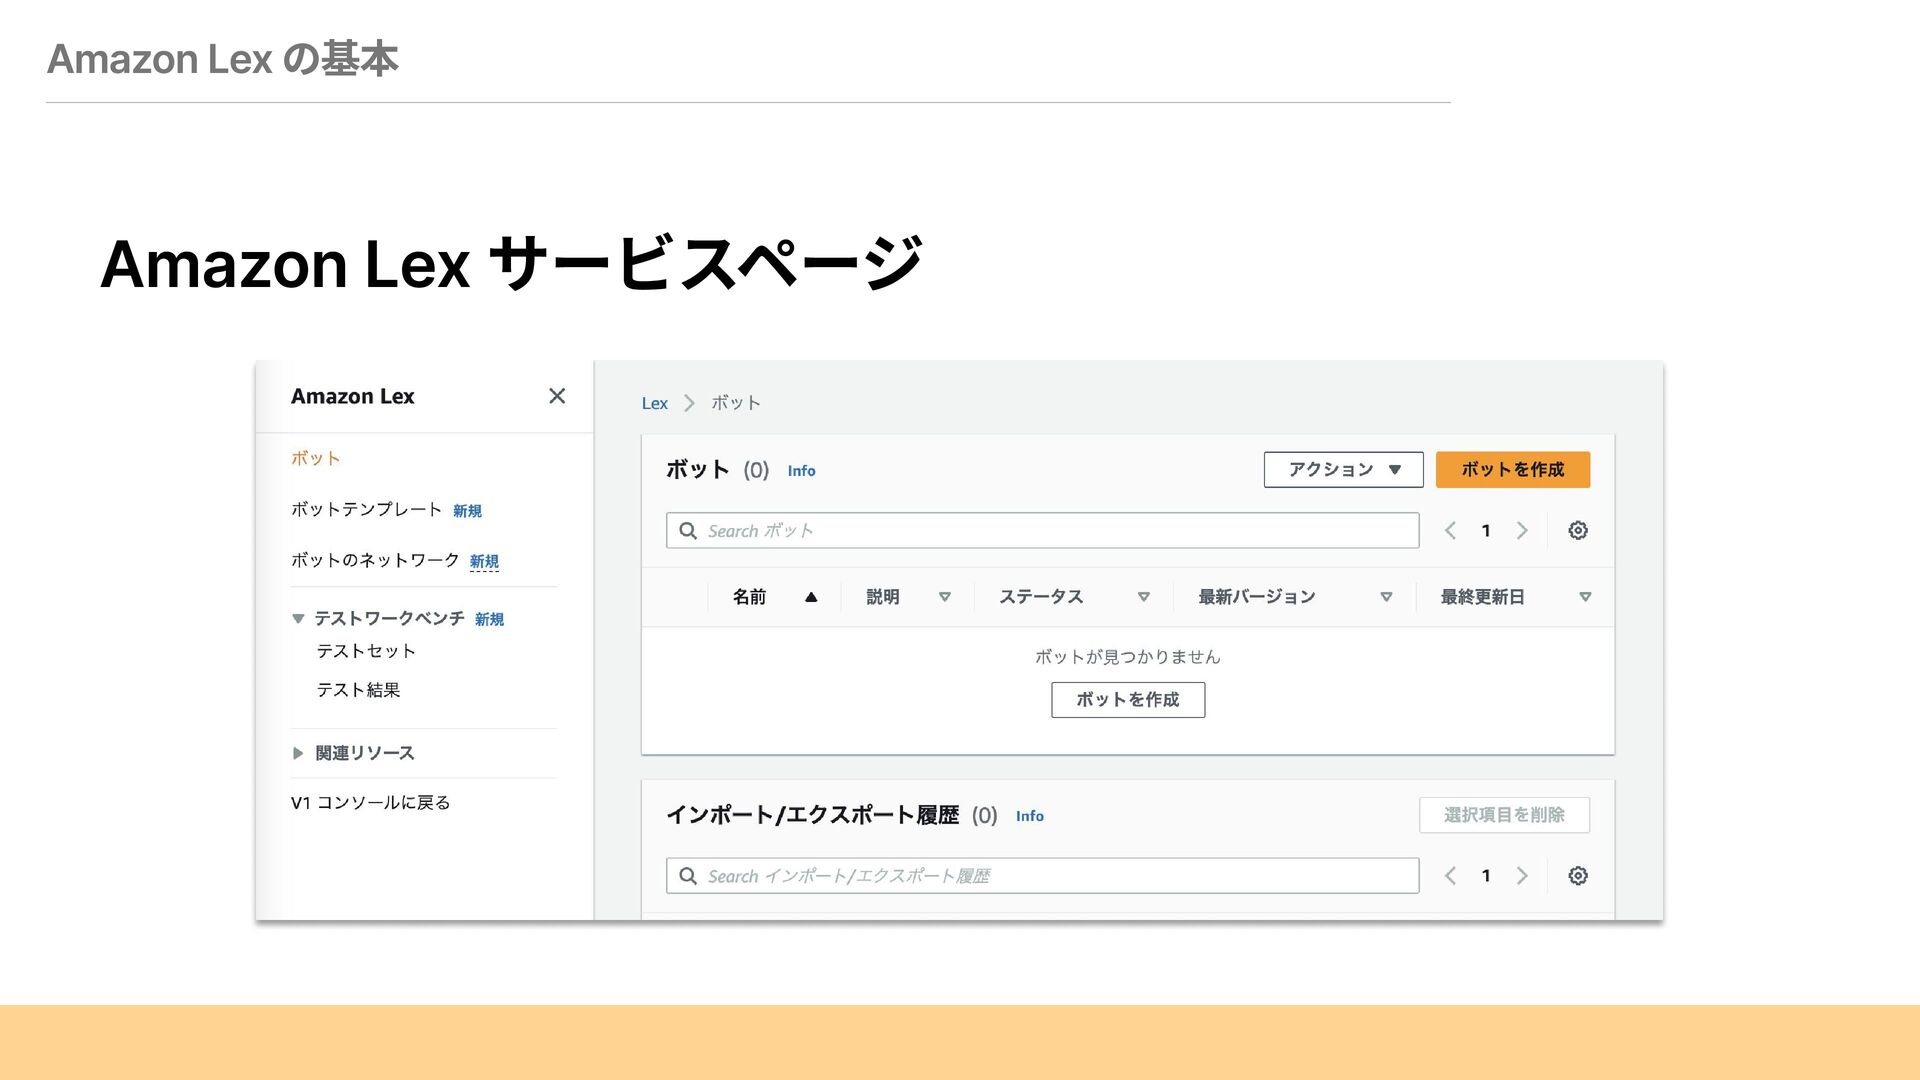Image resolution: width=1920 pixels, height=1080 pixels.
Task: Click the 説明 column header
Action: [x=883, y=597]
